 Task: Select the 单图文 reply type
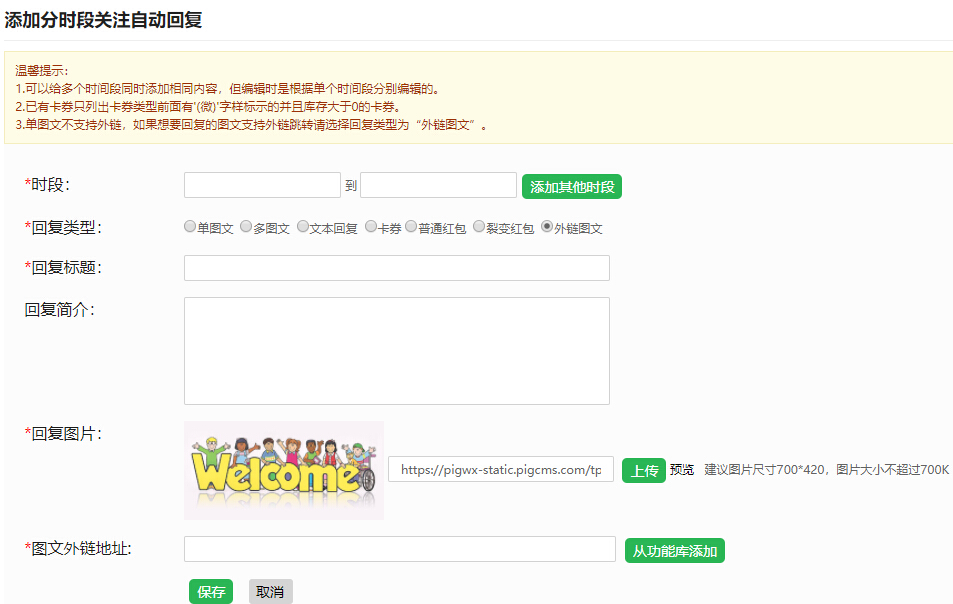pos(189,225)
